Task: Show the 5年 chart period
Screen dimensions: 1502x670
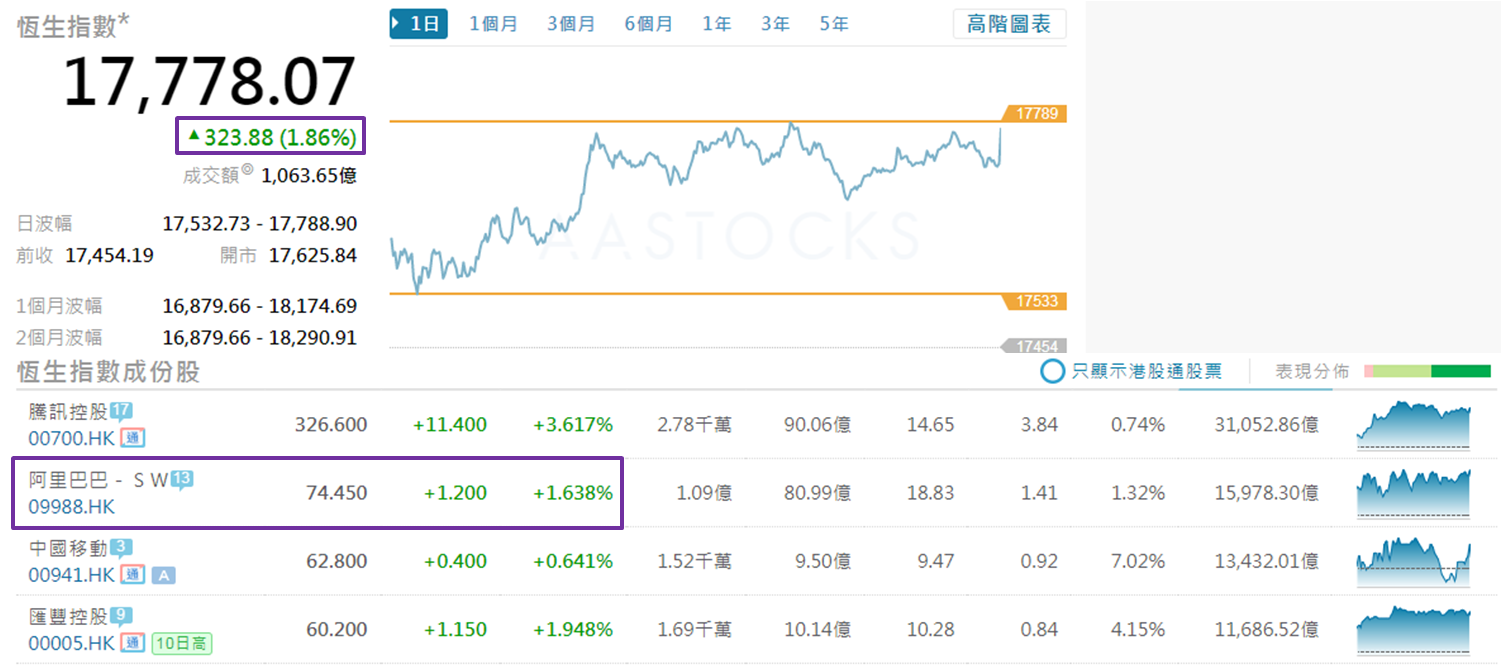Action: click(x=833, y=24)
